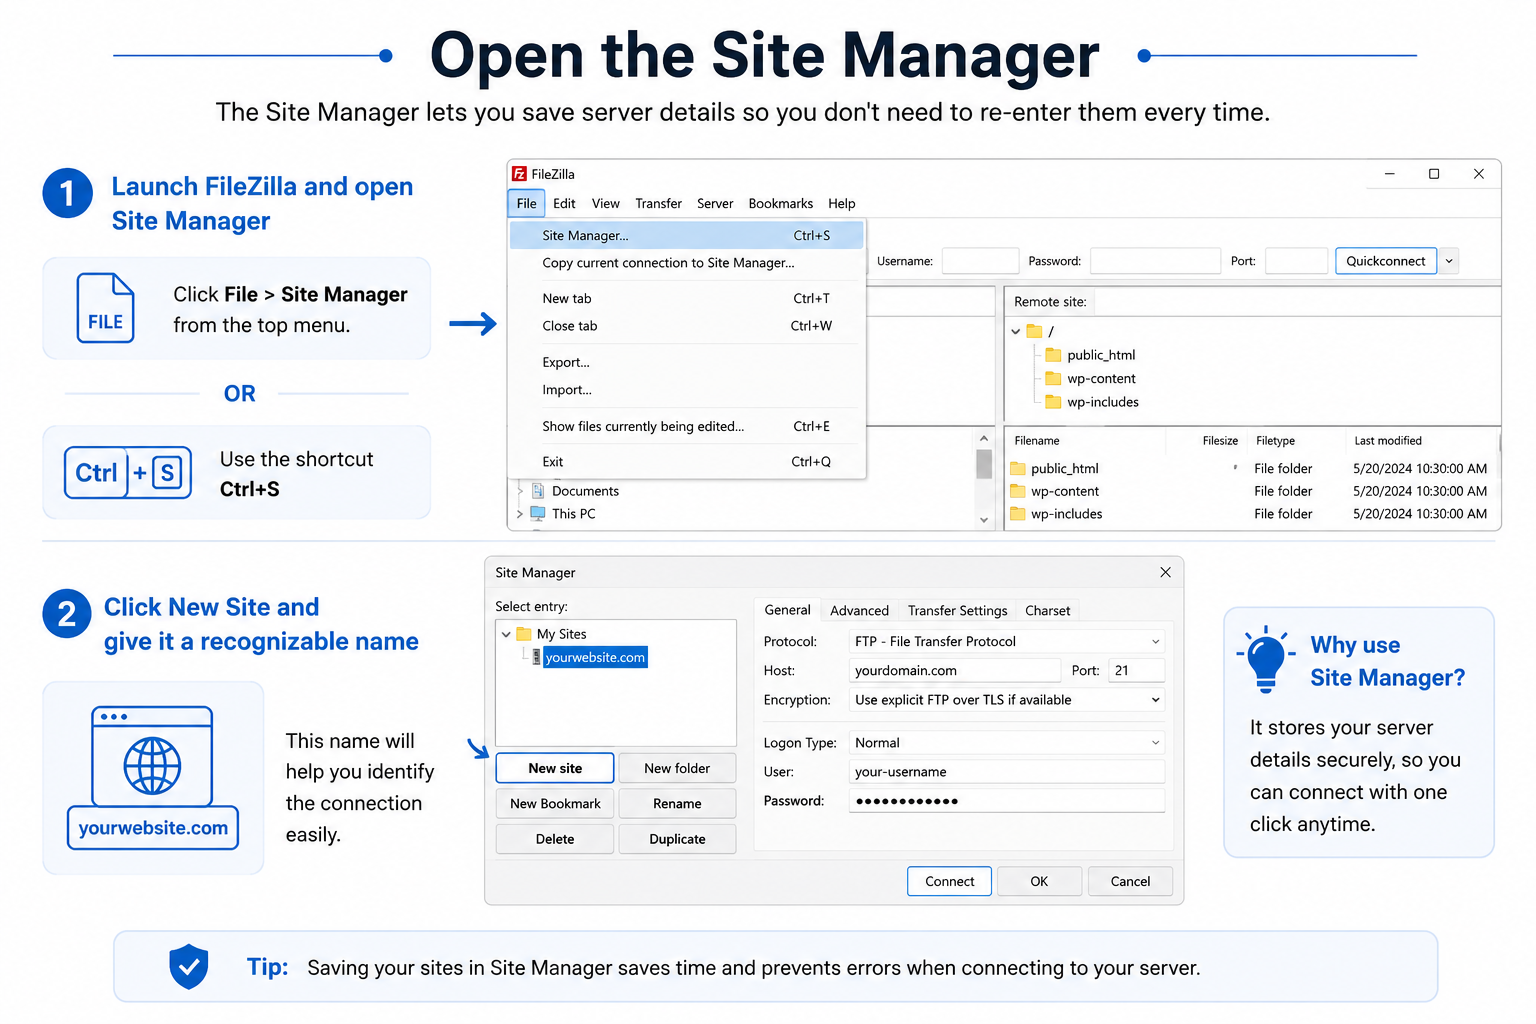Open the File menu
Image resolution: width=1536 pixels, height=1024 pixels.
click(x=527, y=203)
